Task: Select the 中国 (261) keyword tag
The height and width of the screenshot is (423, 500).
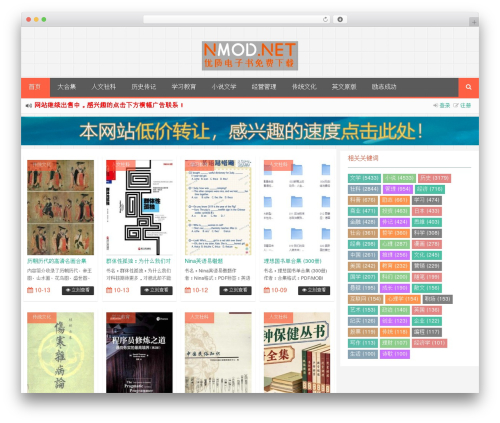Action: tap(363, 255)
